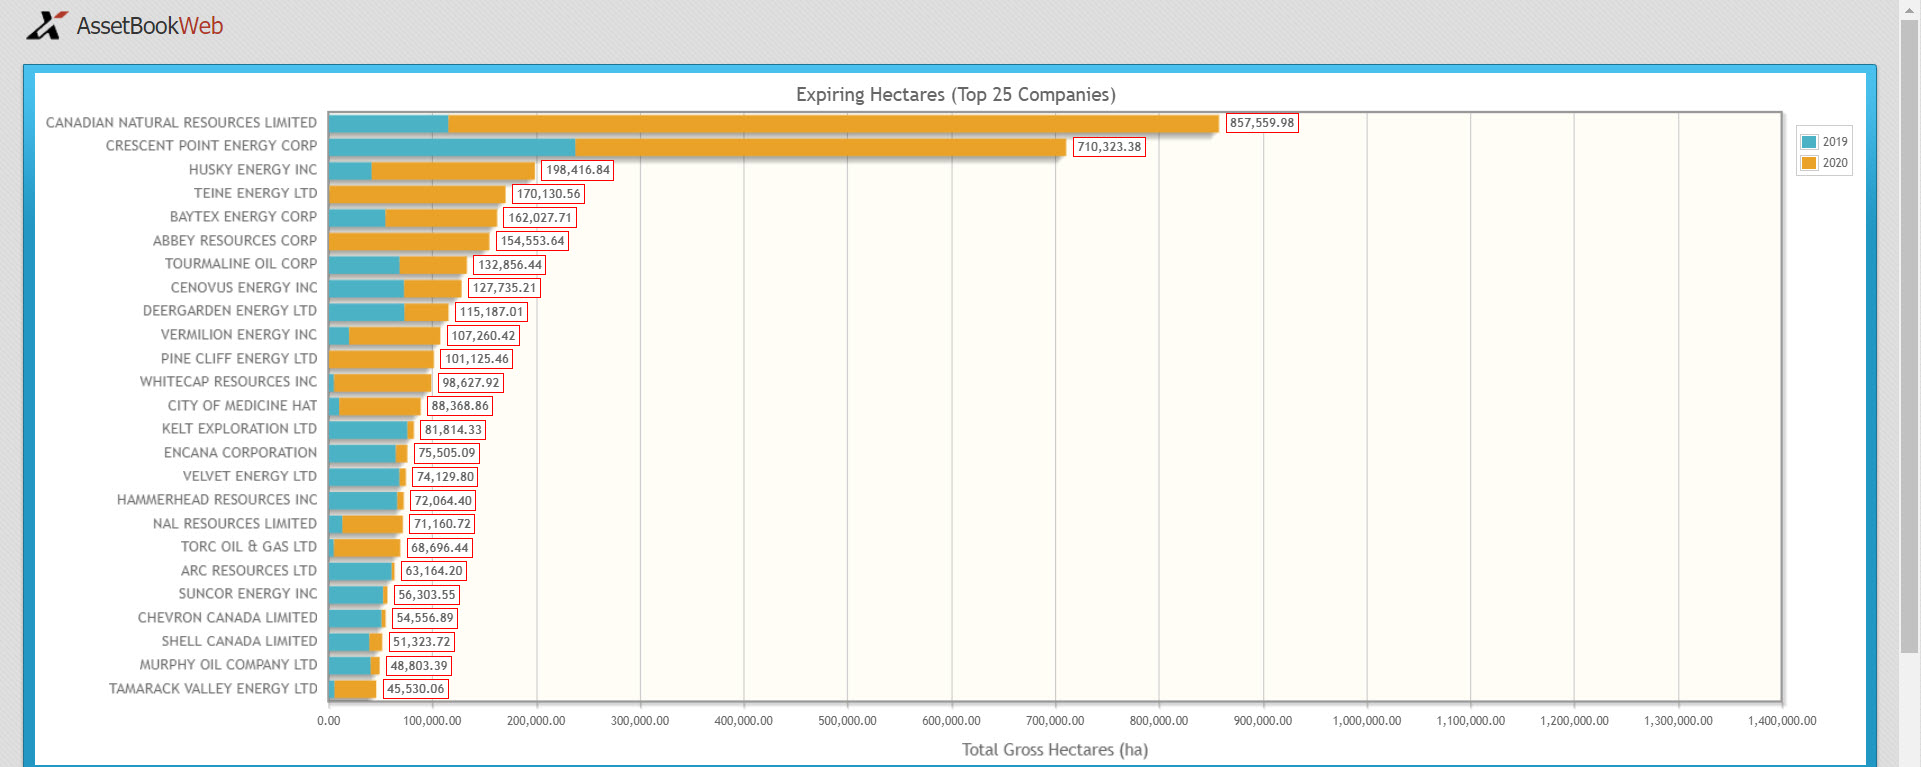
Task: Click the VERMILION ENERGY INC label
Action: click(x=239, y=335)
